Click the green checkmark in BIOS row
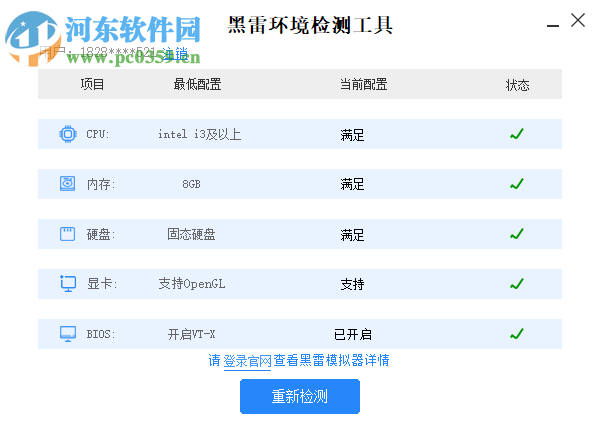The height and width of the screenshot is (434, 600). (517, 334)
